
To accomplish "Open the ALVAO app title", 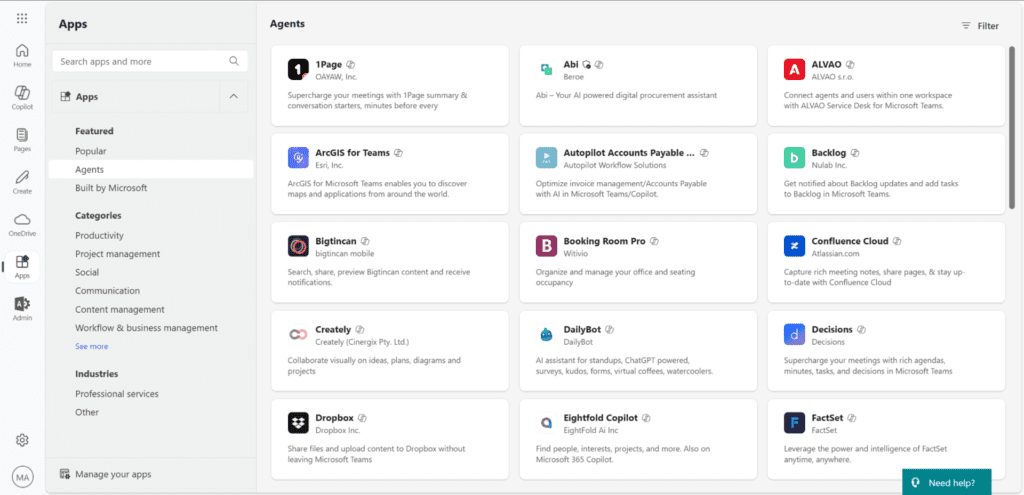I will point(827,64).
